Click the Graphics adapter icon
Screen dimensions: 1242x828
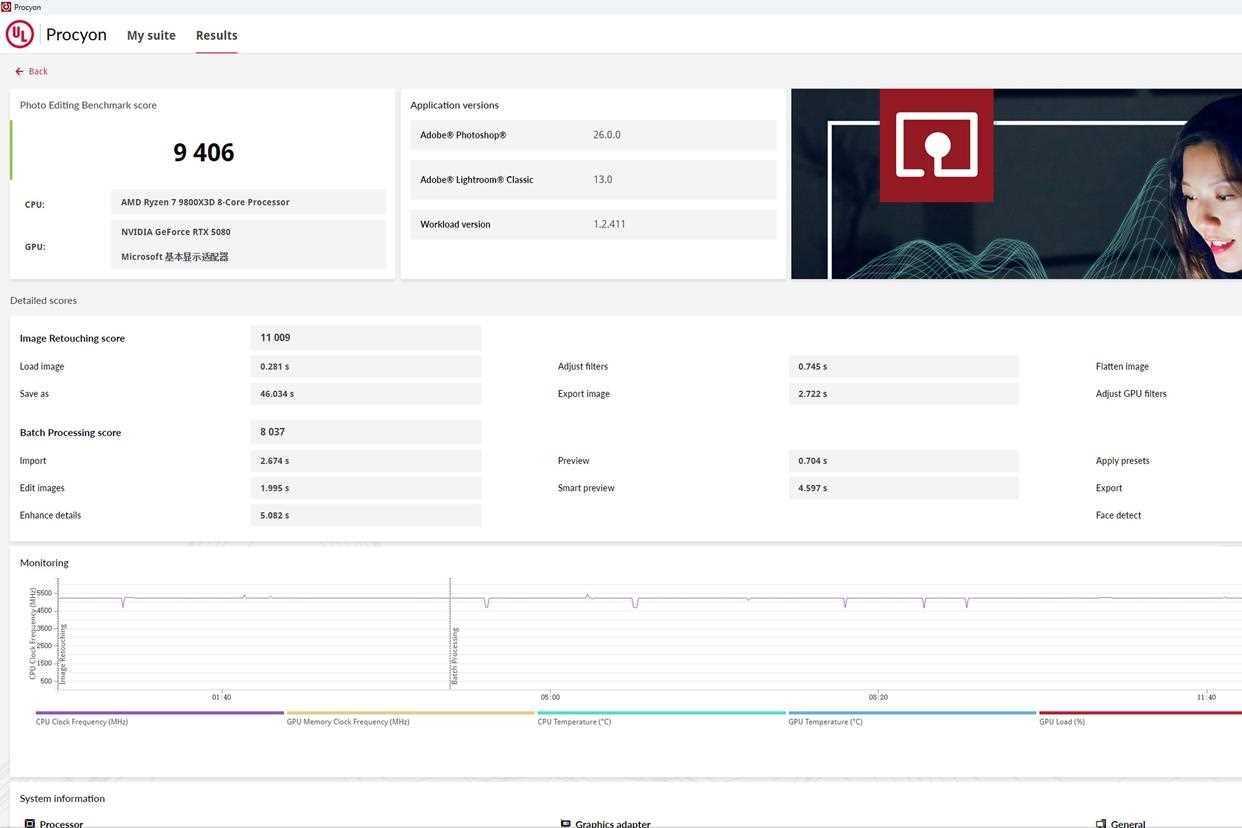(566, 823)
